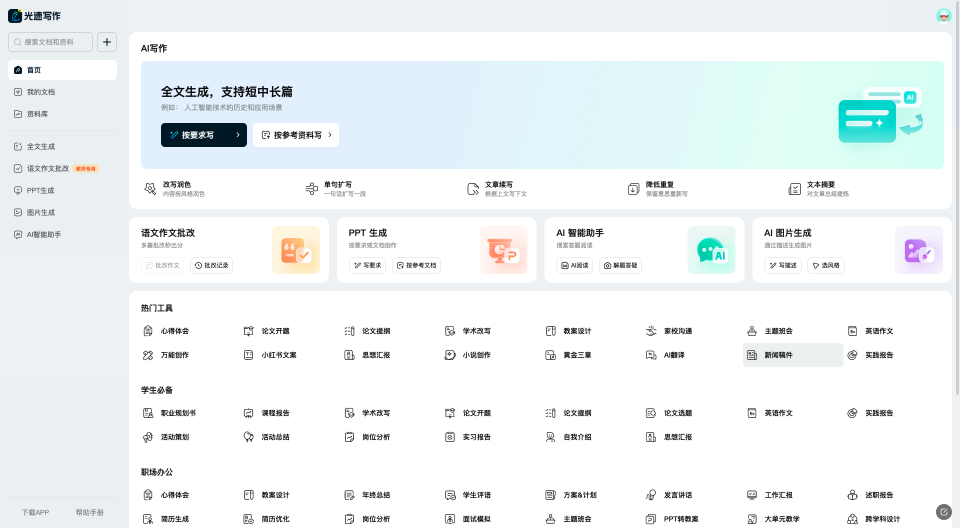The height and width of the screenshot is (528, 960).
Task: Open 资料库 in the sidebar
Action: pos(62,114)
